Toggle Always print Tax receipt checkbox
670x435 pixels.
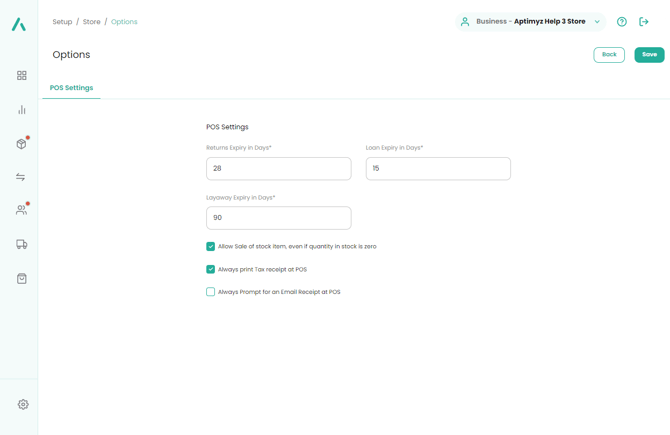211,269
